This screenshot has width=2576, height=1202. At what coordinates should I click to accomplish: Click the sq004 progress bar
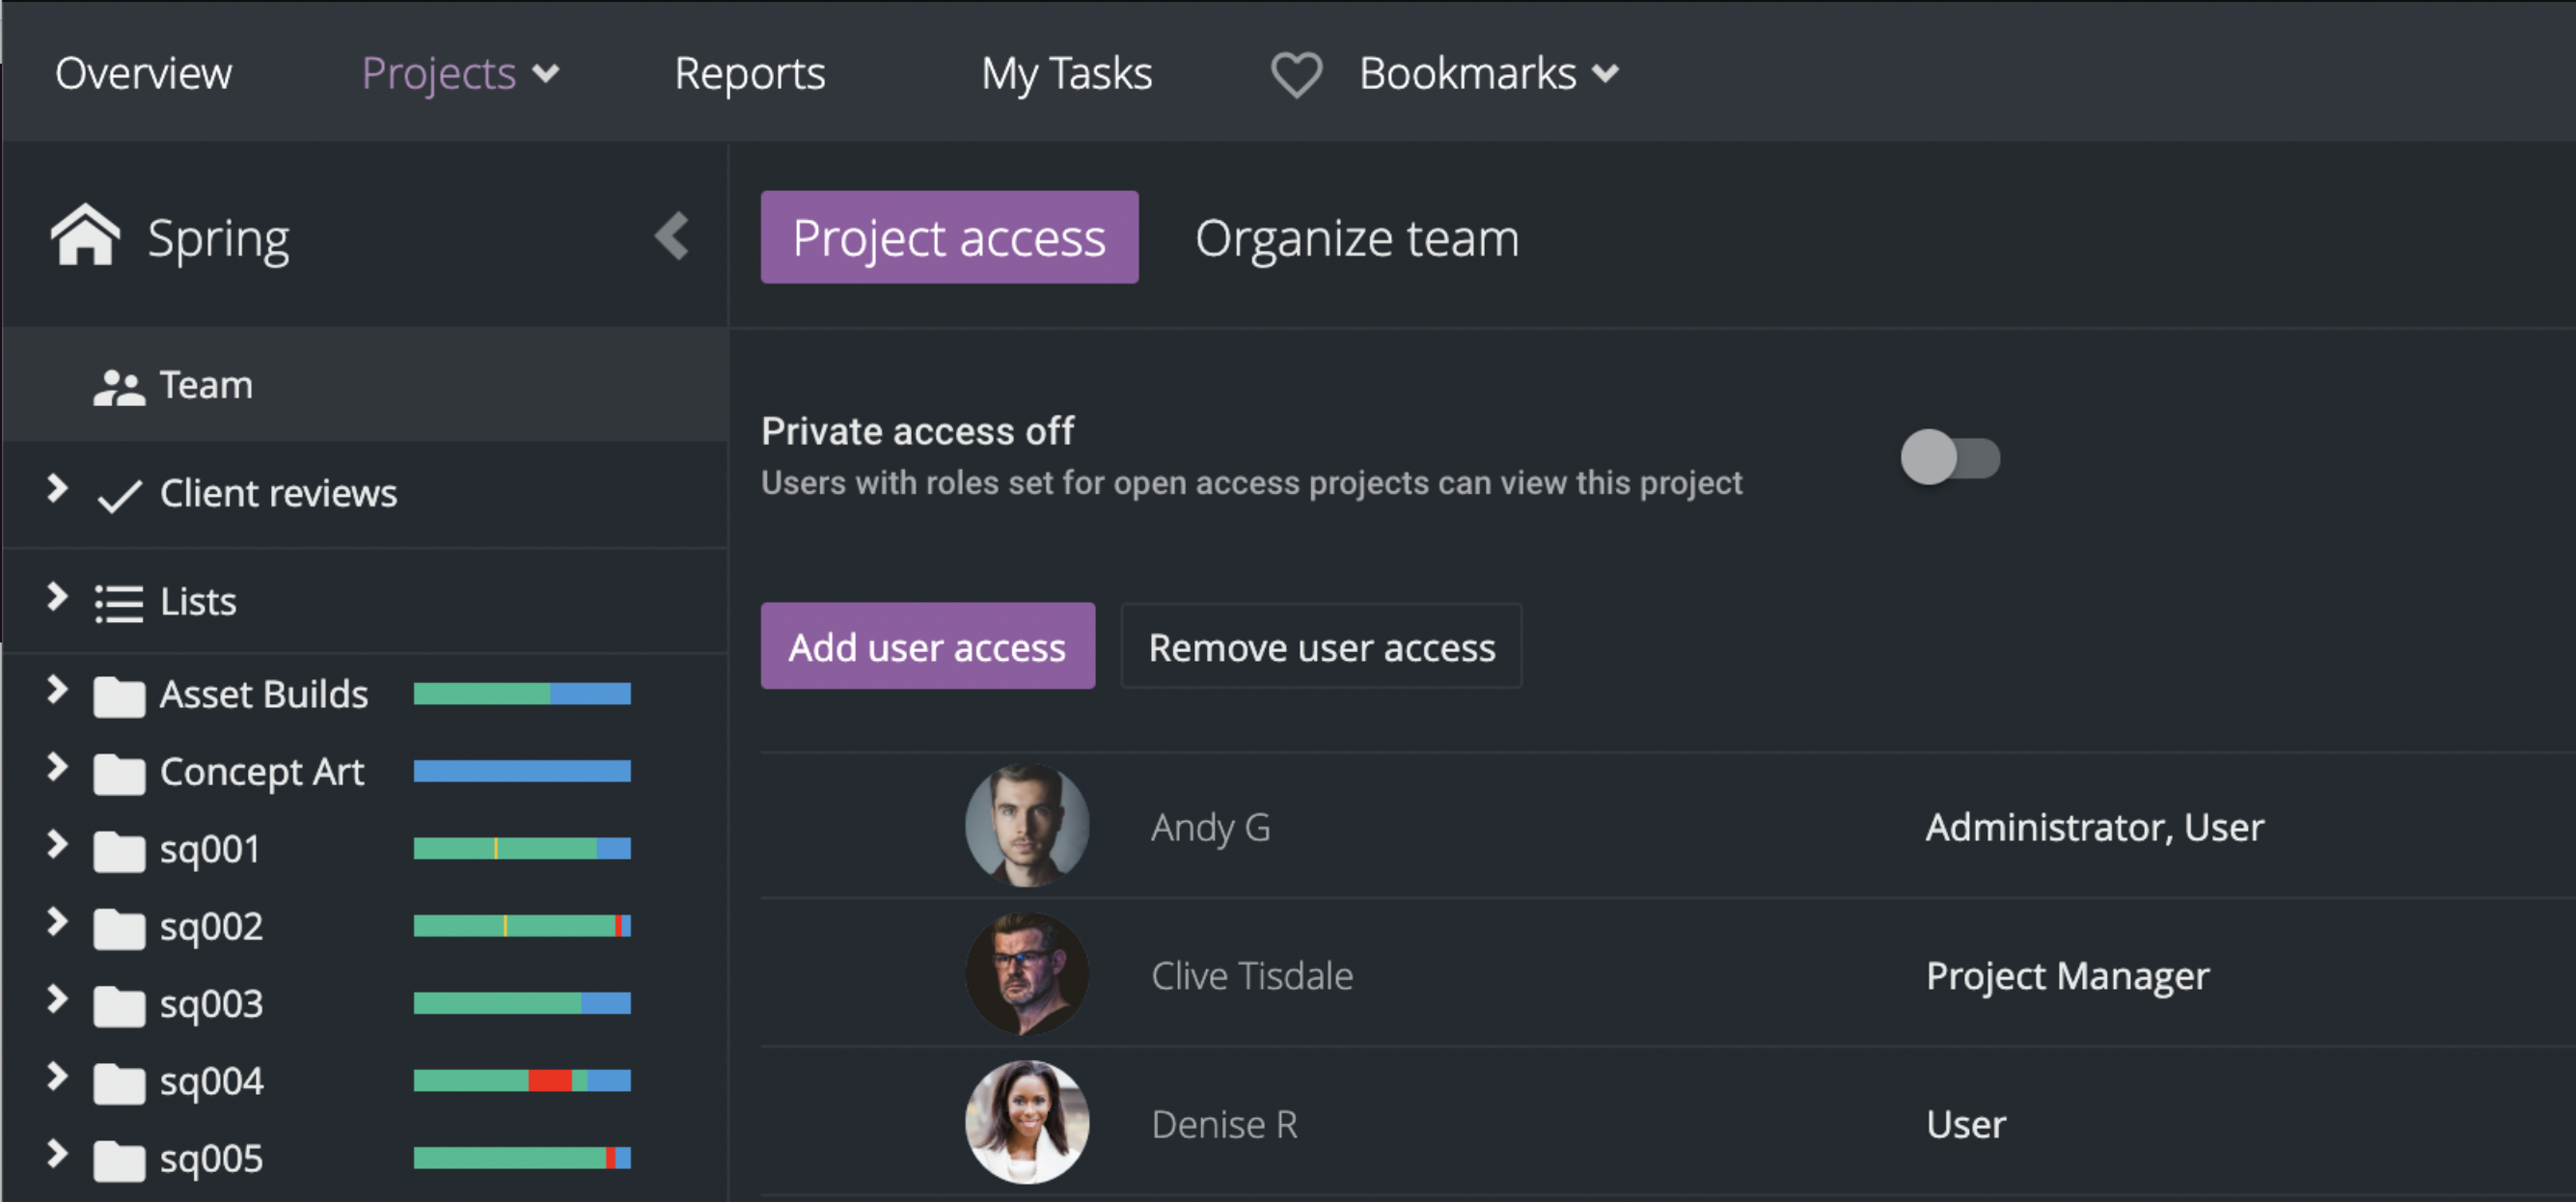point(522,1080)
